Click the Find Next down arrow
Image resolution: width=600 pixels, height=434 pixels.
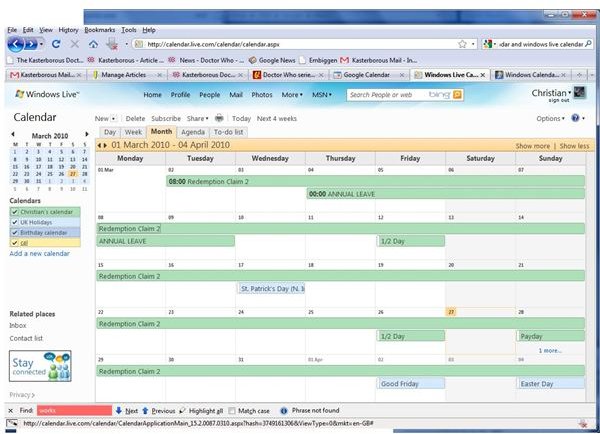(119, 411)
